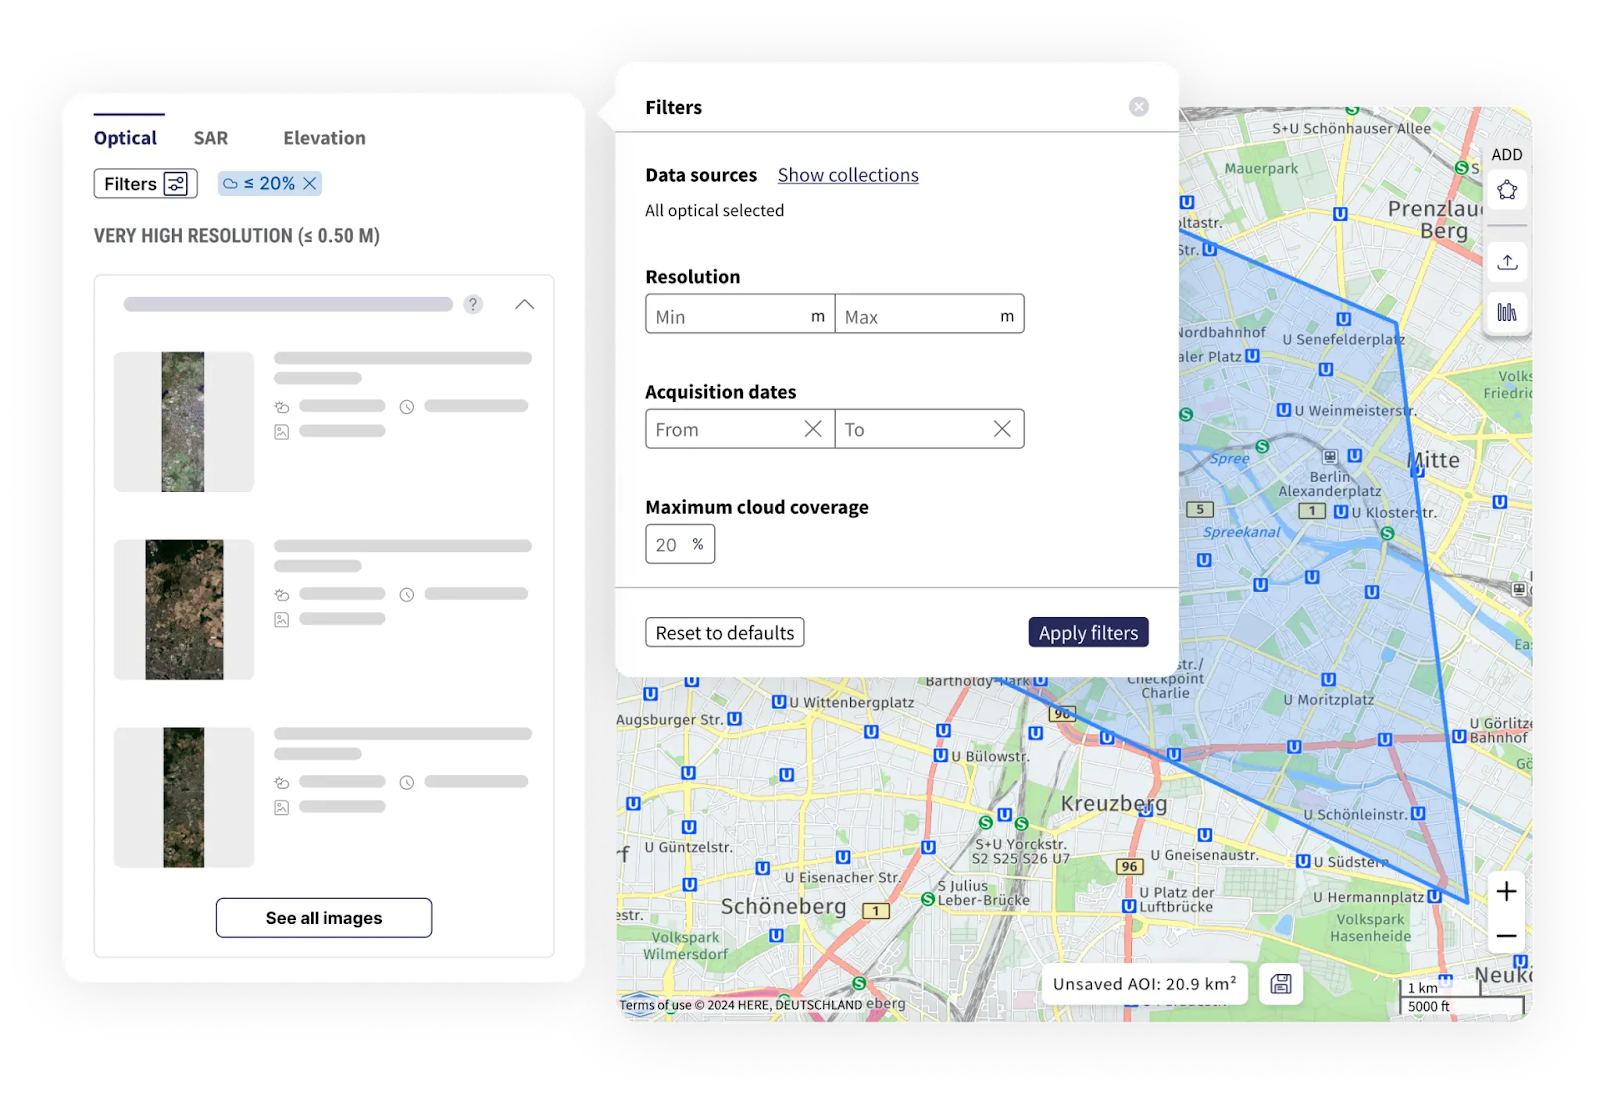This screenshot has height=1095, width=1600.
Task: Click the cloud icon in the third result
Action: click(282, 783)
